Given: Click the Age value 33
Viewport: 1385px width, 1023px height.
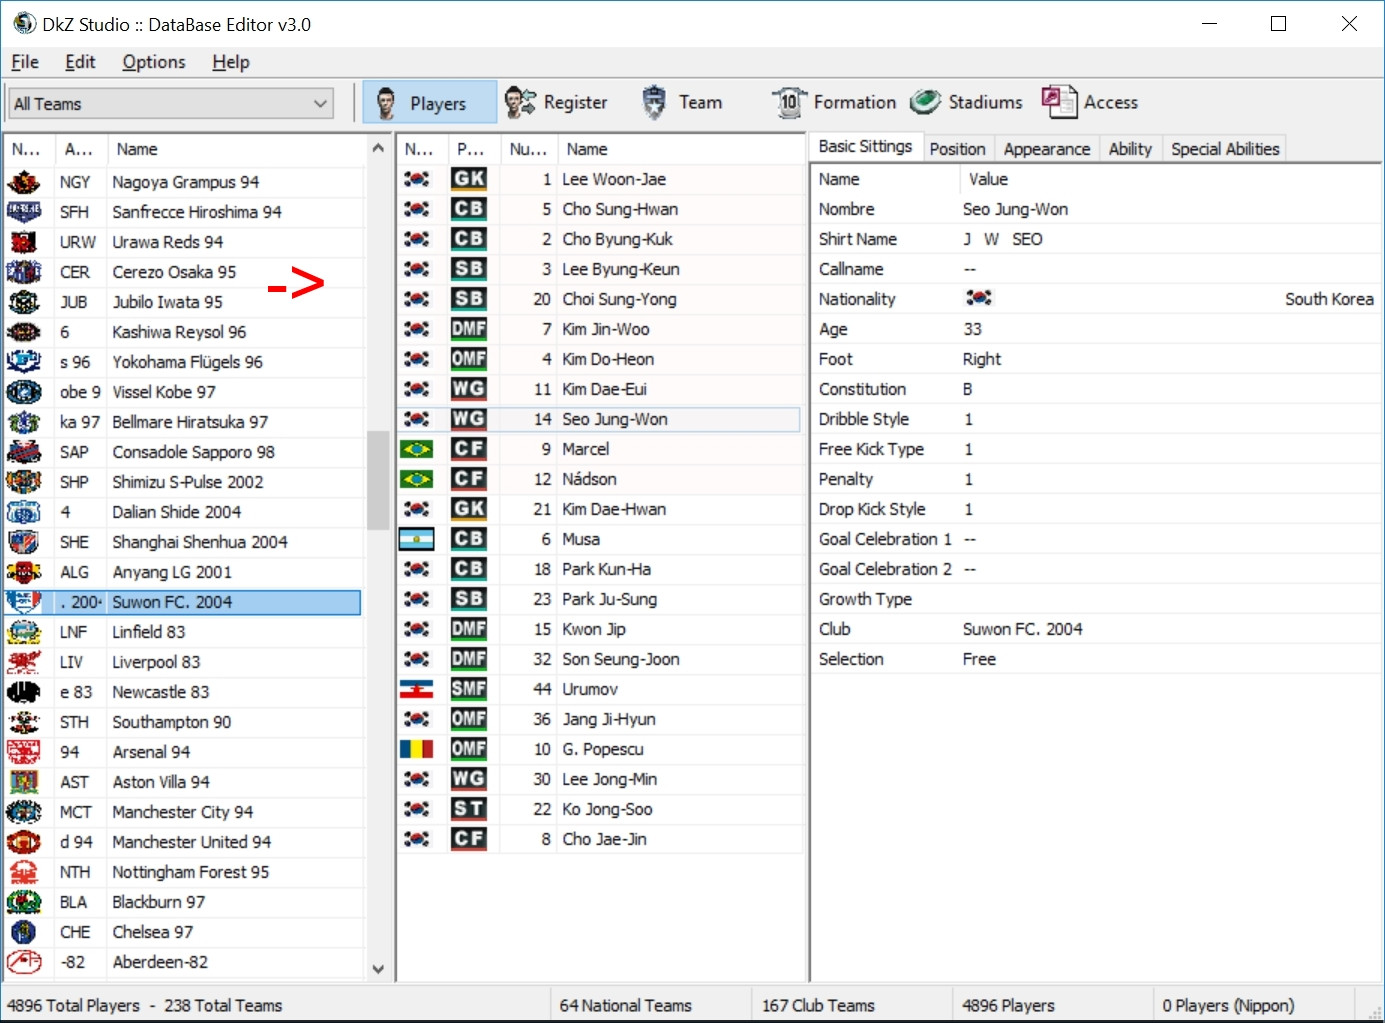Looking at the screenshot, I should click(972, 329).
